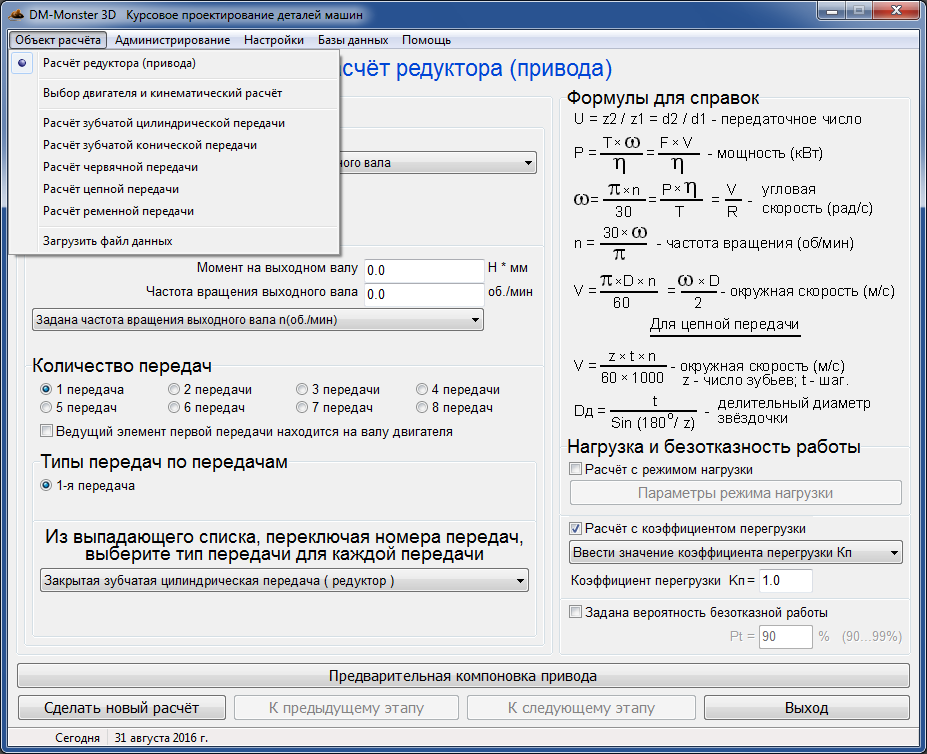Select Расчёт редуктора (привода) menu entry

(x=174, y=63)
